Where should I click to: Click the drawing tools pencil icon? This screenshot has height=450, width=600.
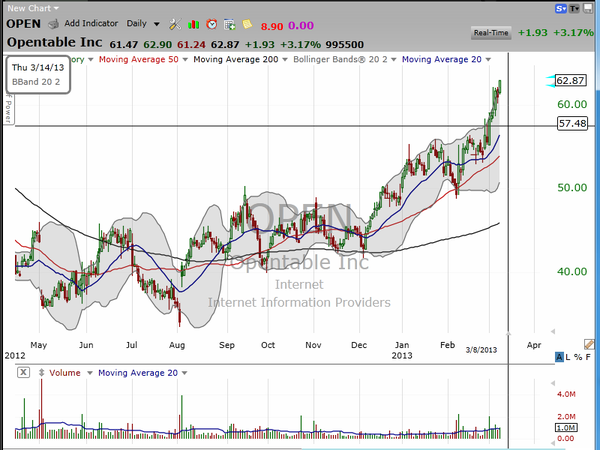[589, 344]
